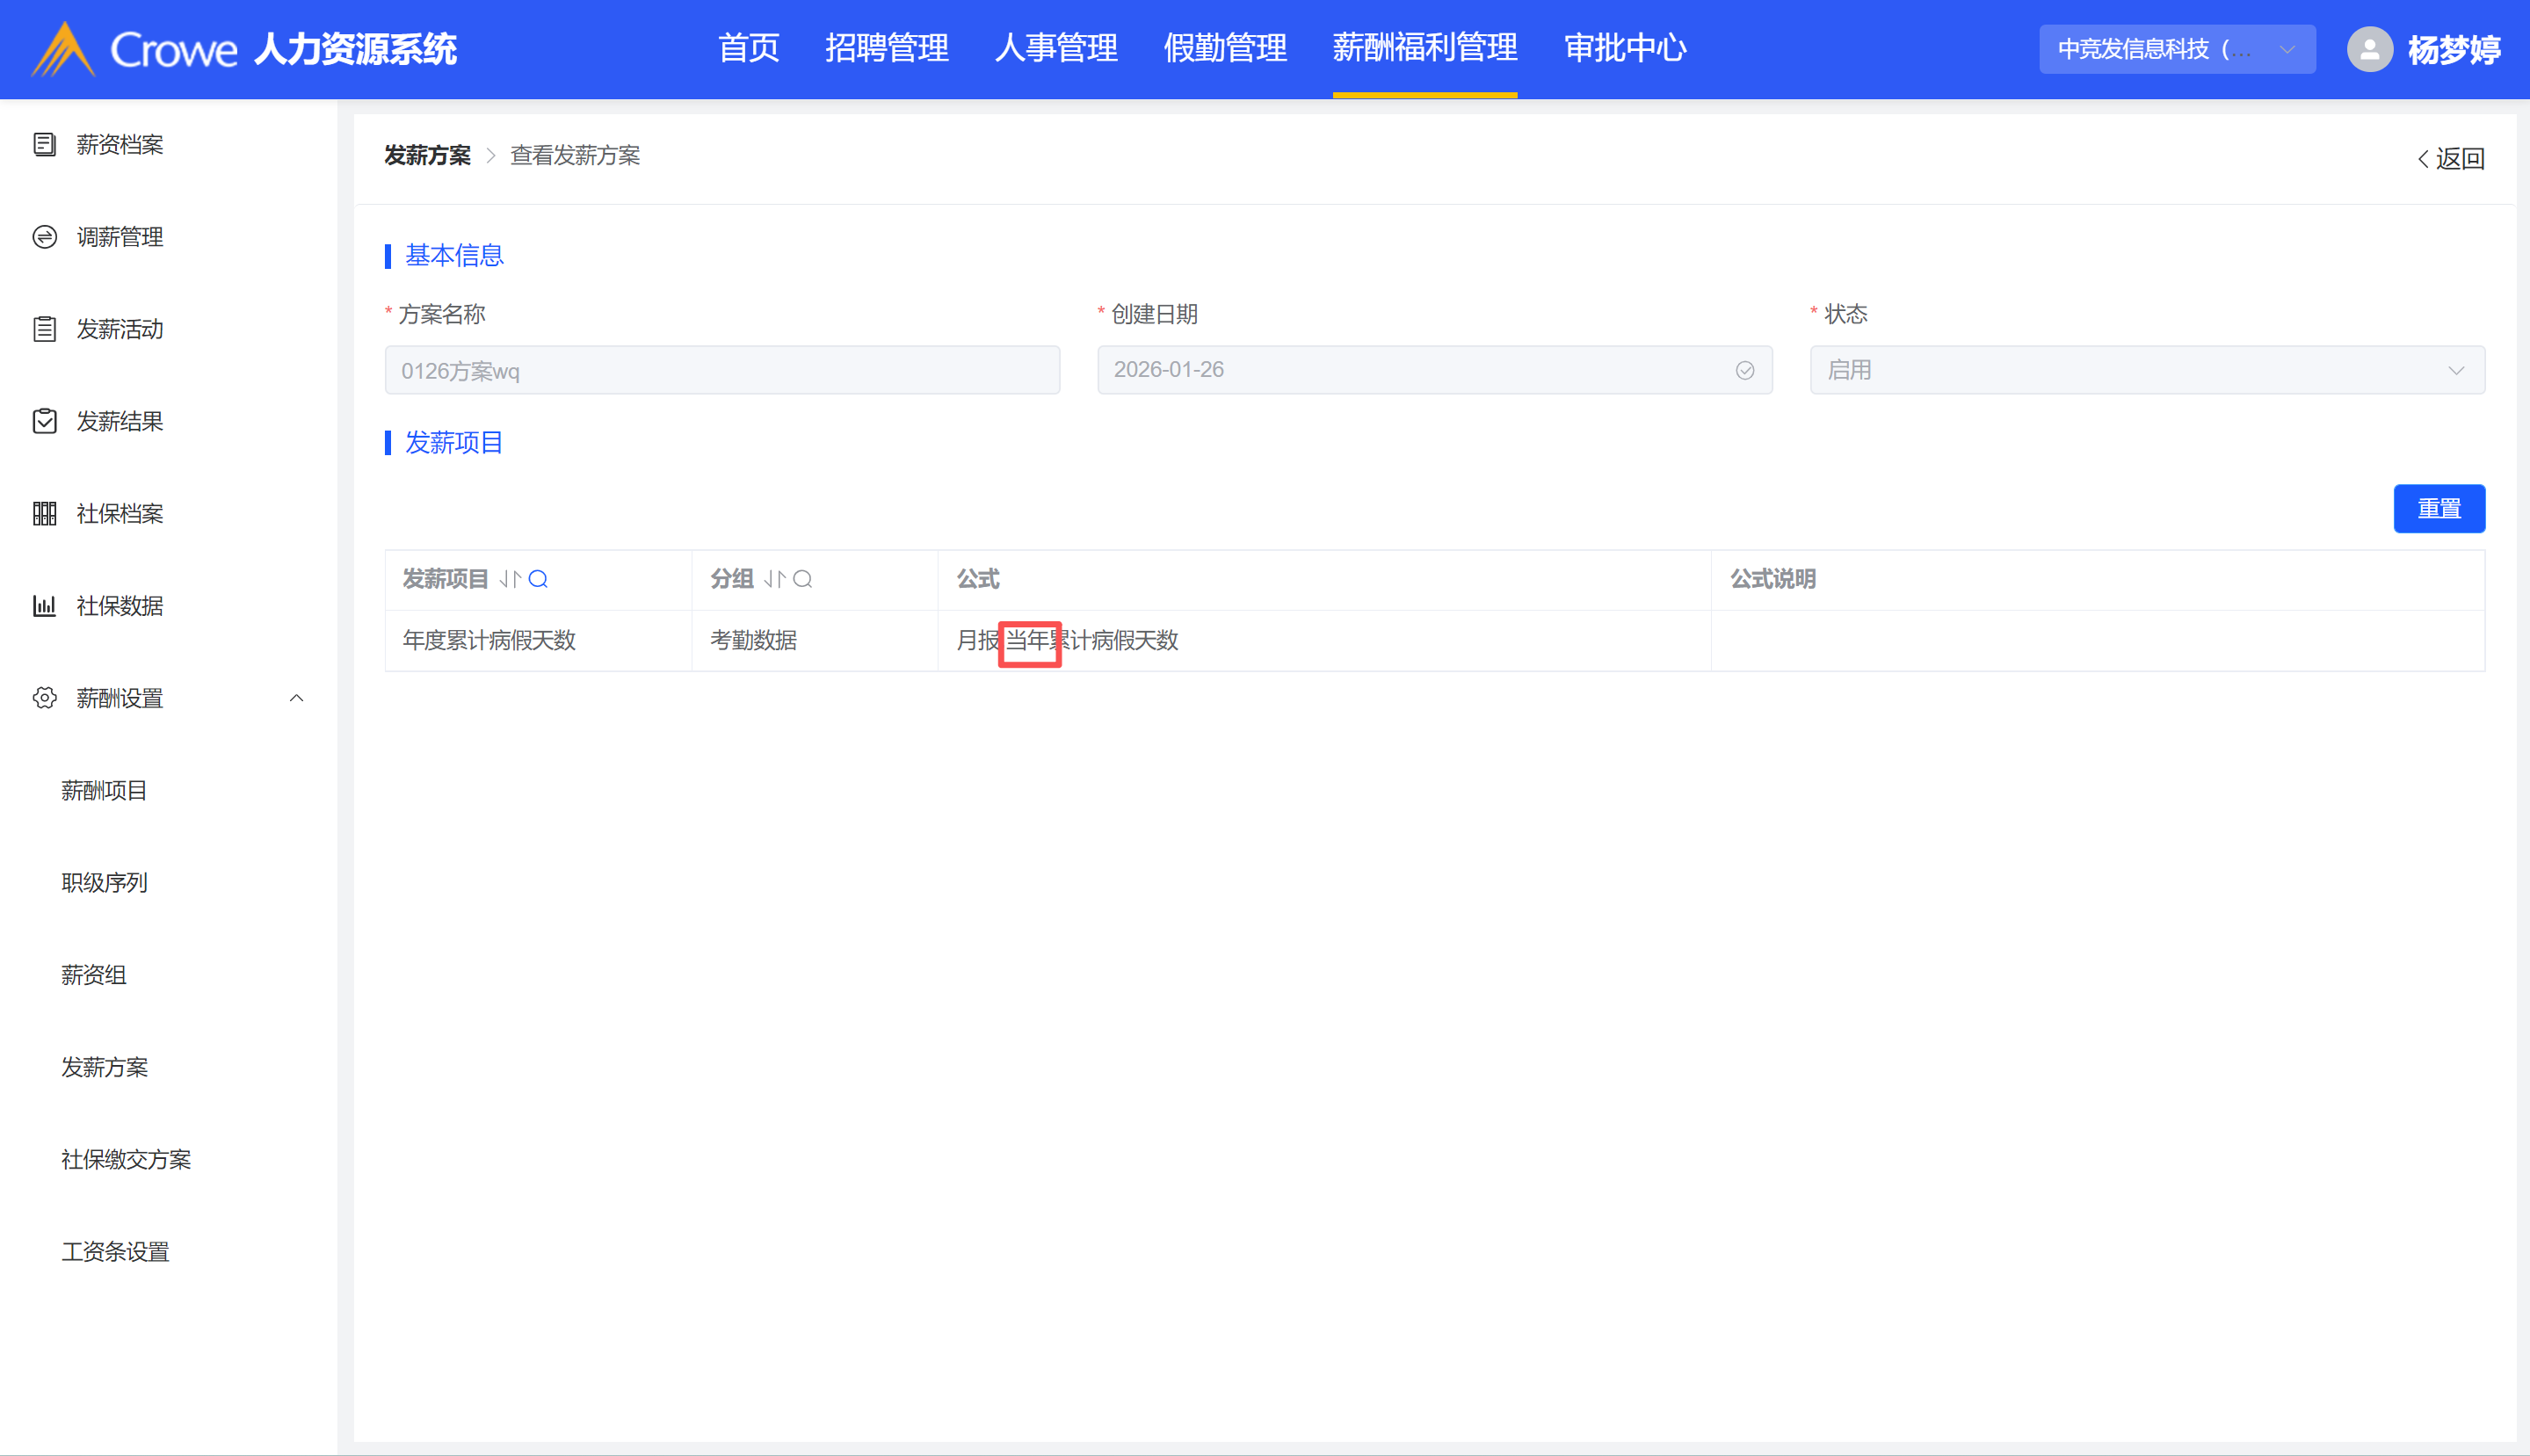
Task: Click the 社保数据 chart icon
Action: pyautogui.click(x=44, y=606)
